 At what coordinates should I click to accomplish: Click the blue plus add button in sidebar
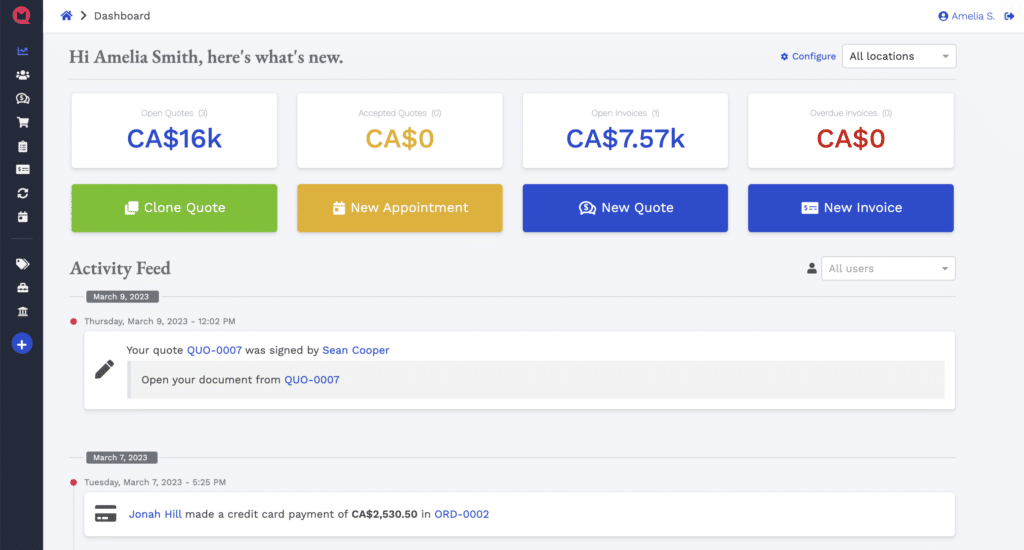pos(22,344)
